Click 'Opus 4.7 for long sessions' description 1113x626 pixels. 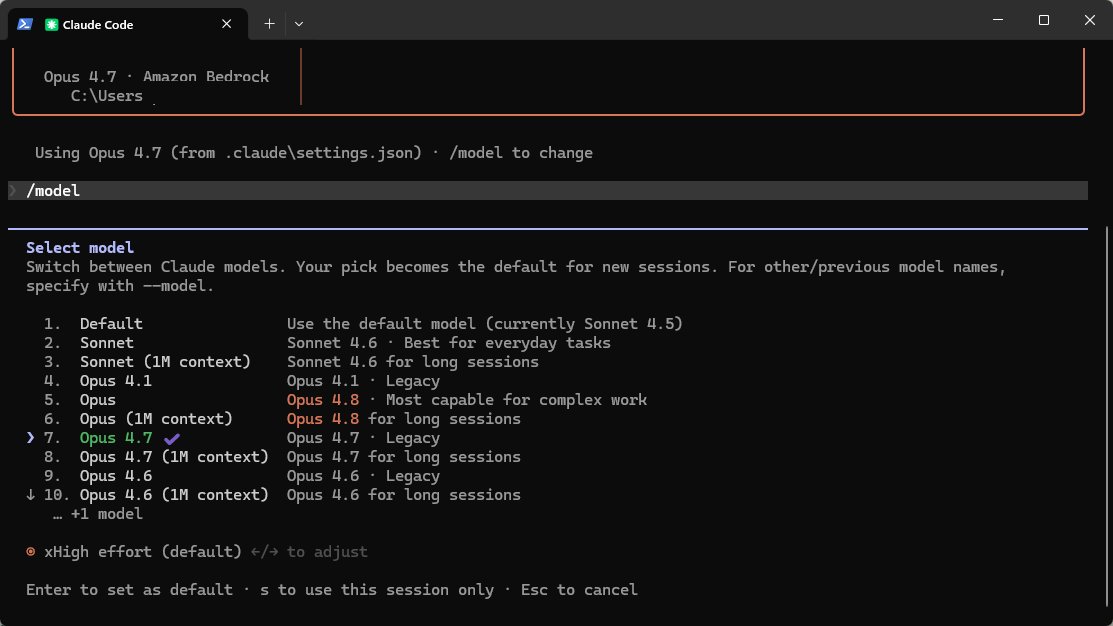pos(403,457)
